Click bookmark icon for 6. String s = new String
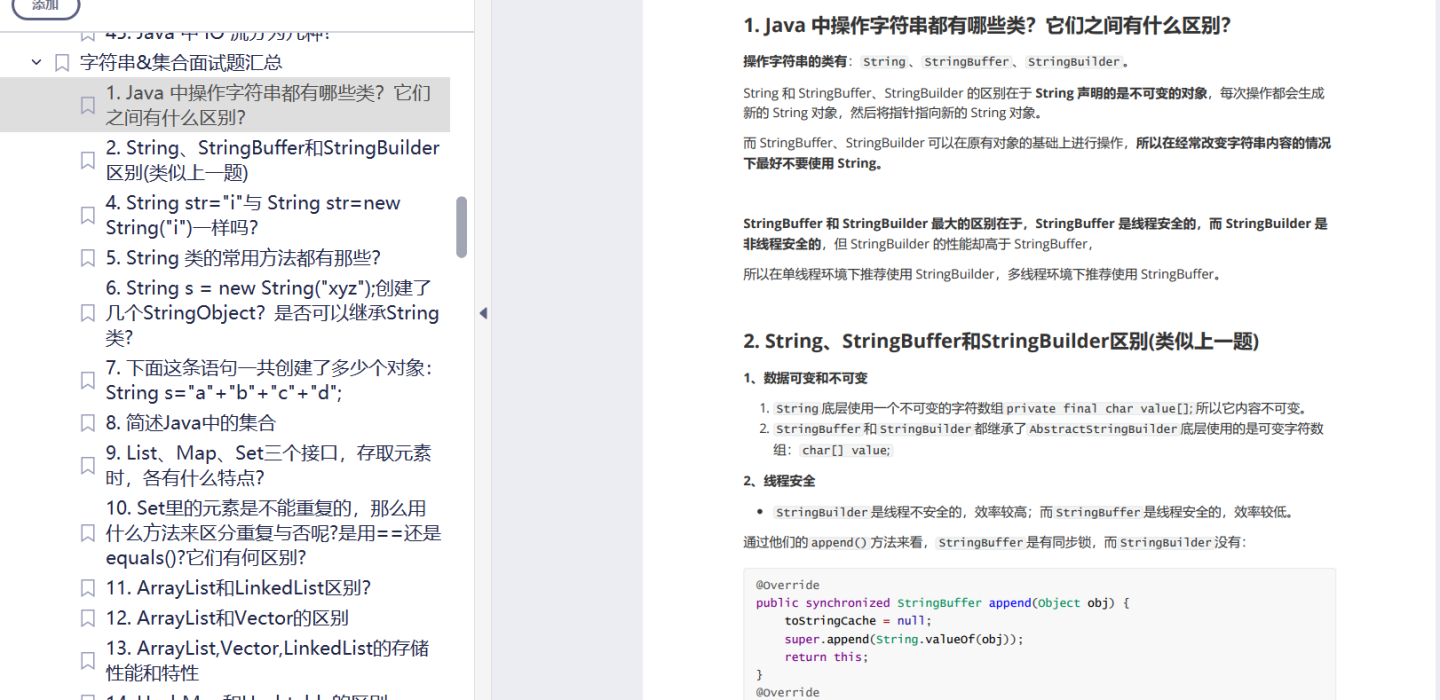 [x=87, y=313]
